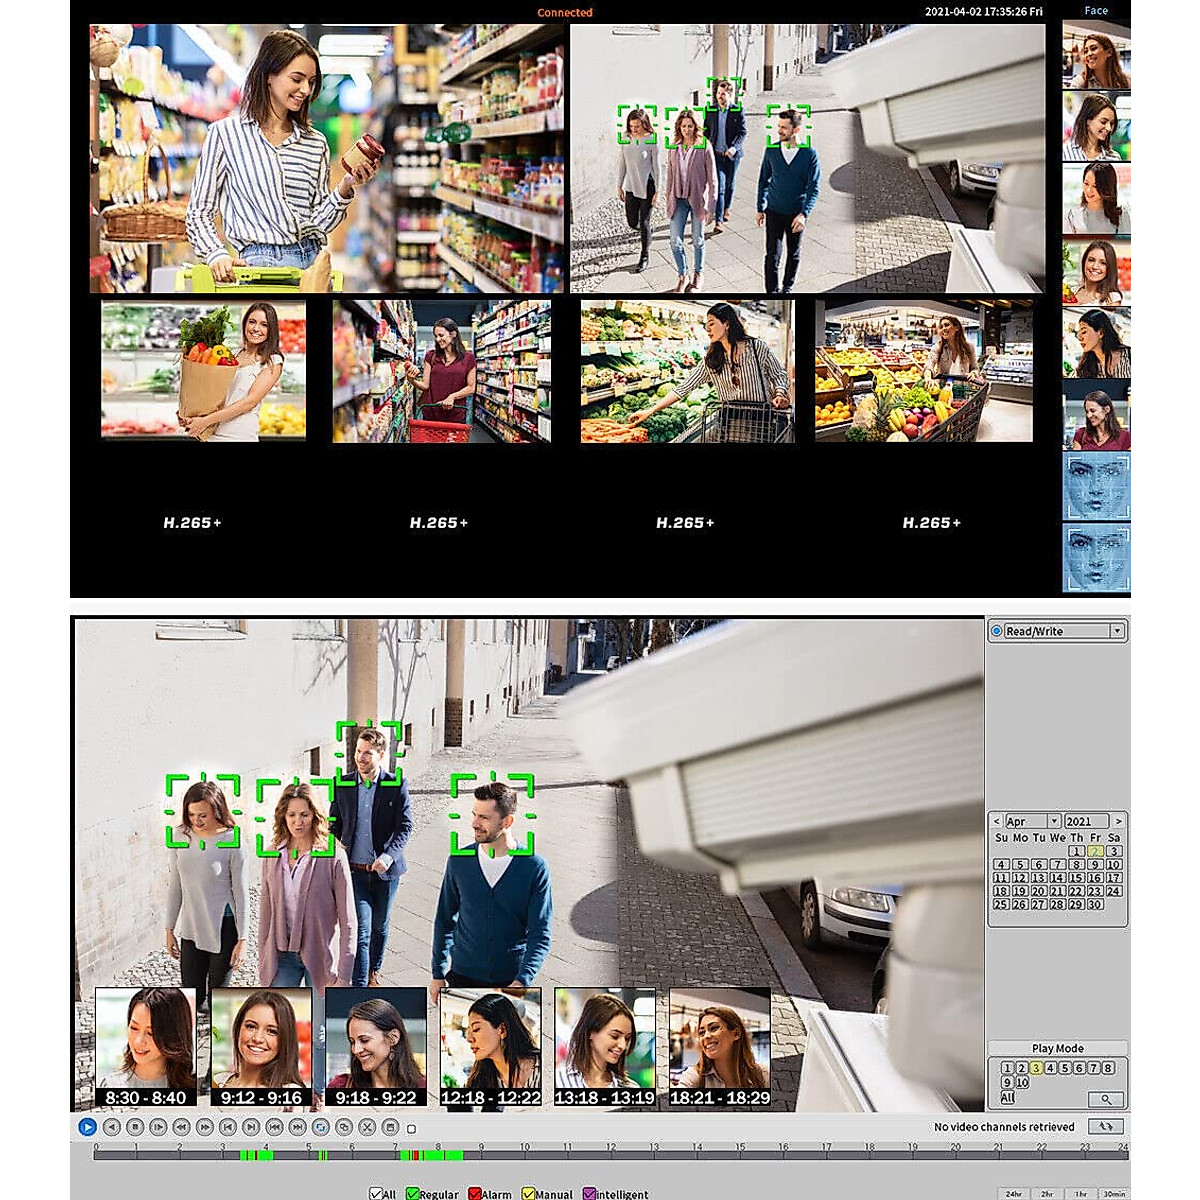Click the Stop playback button
The image size is (1200, 1200).
click(135, 1127)
